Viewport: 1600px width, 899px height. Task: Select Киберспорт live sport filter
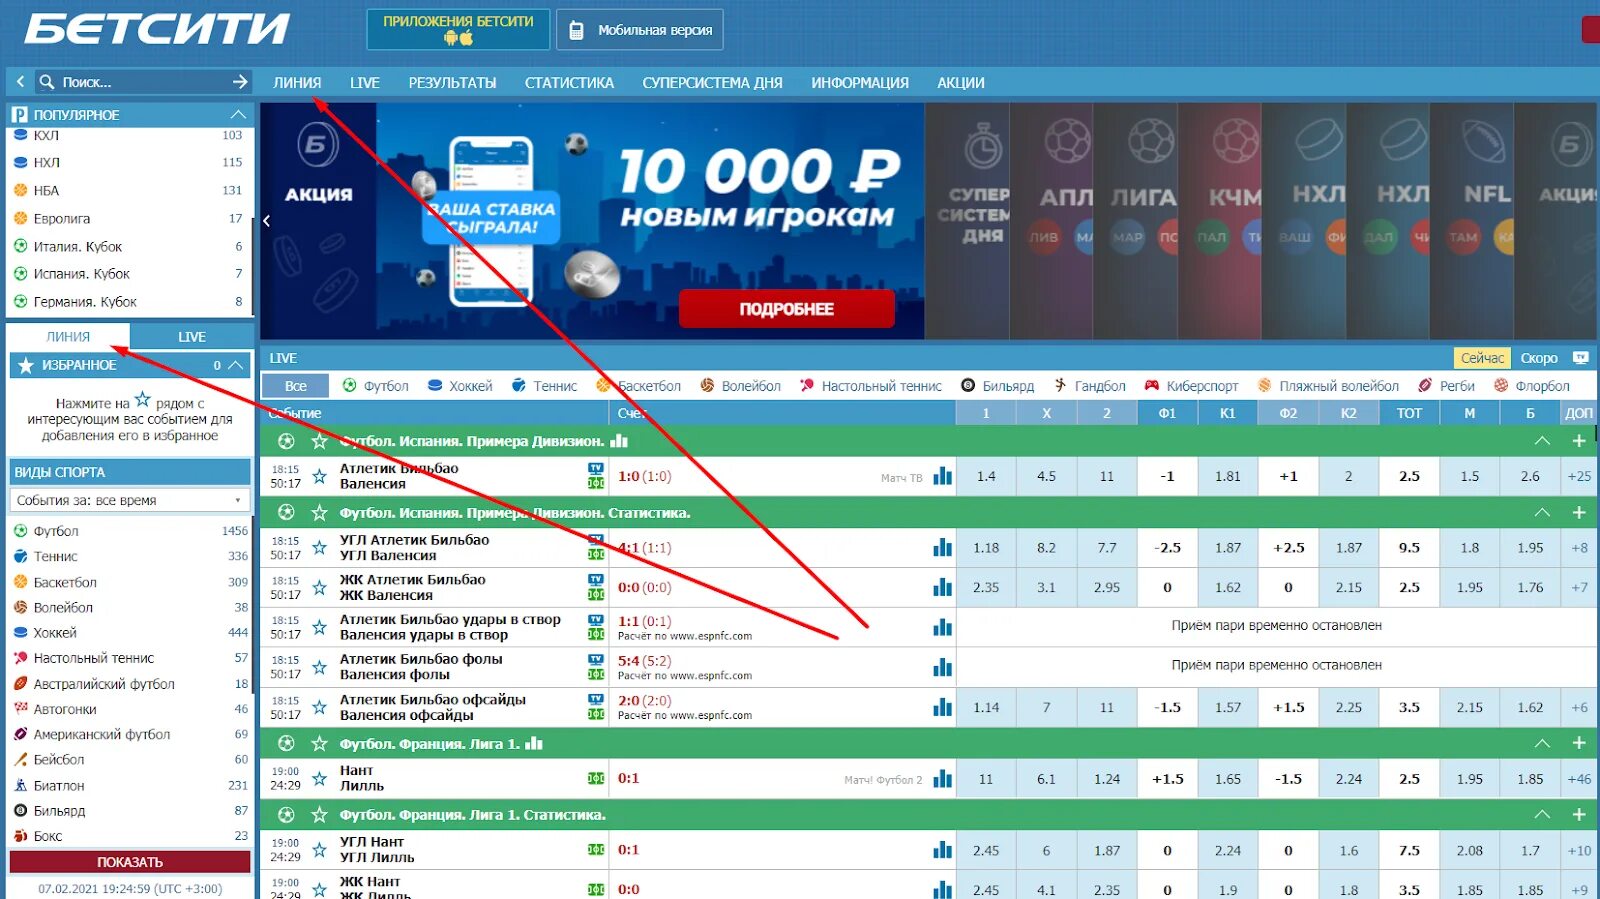point(1192,386)
